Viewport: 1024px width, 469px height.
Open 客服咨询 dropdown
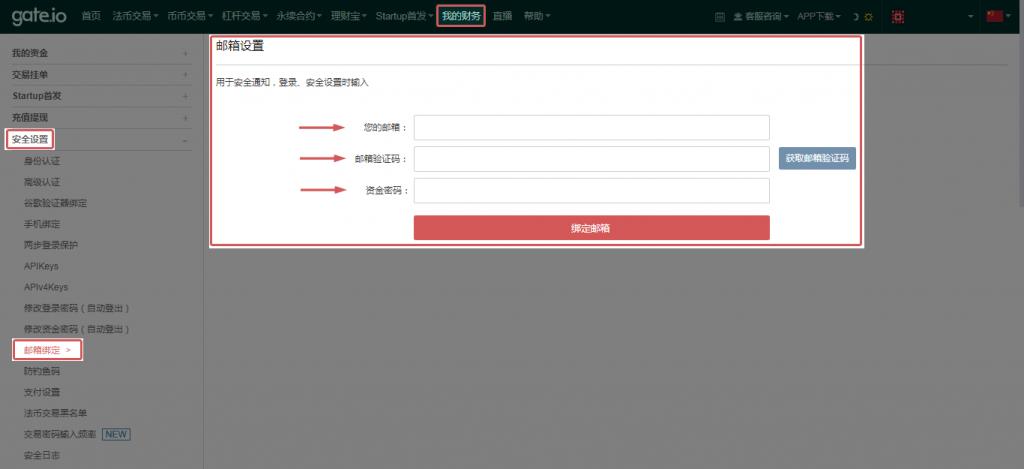(x=761, y=16)
